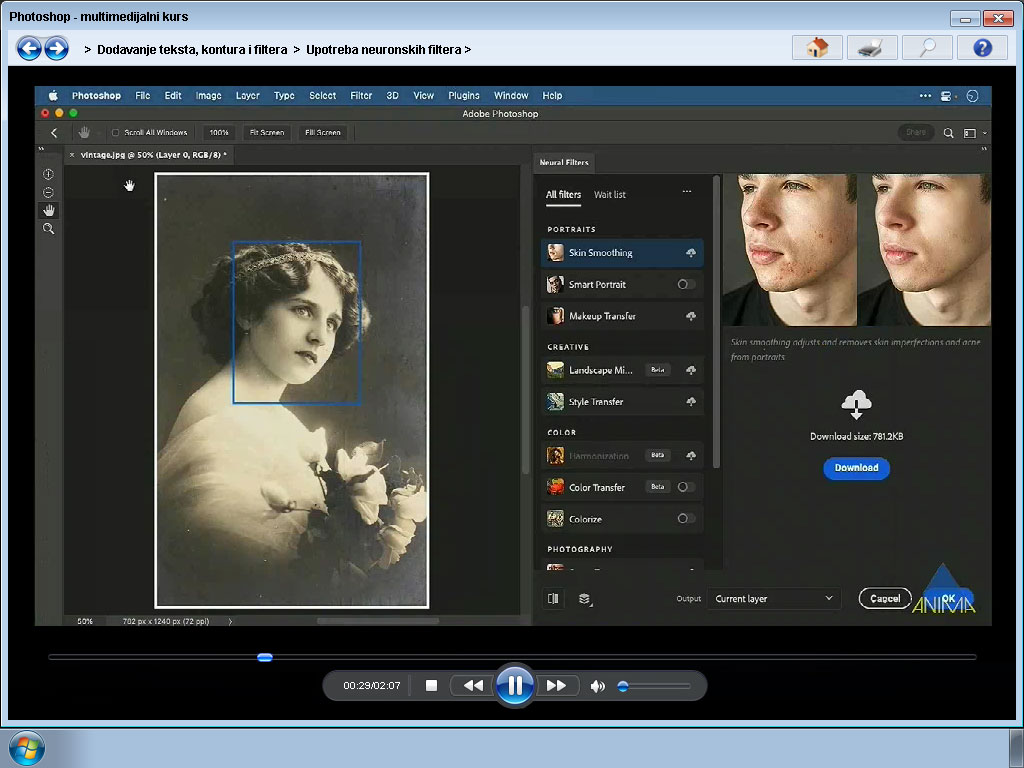Open the File menu

(x=142, y=95)
